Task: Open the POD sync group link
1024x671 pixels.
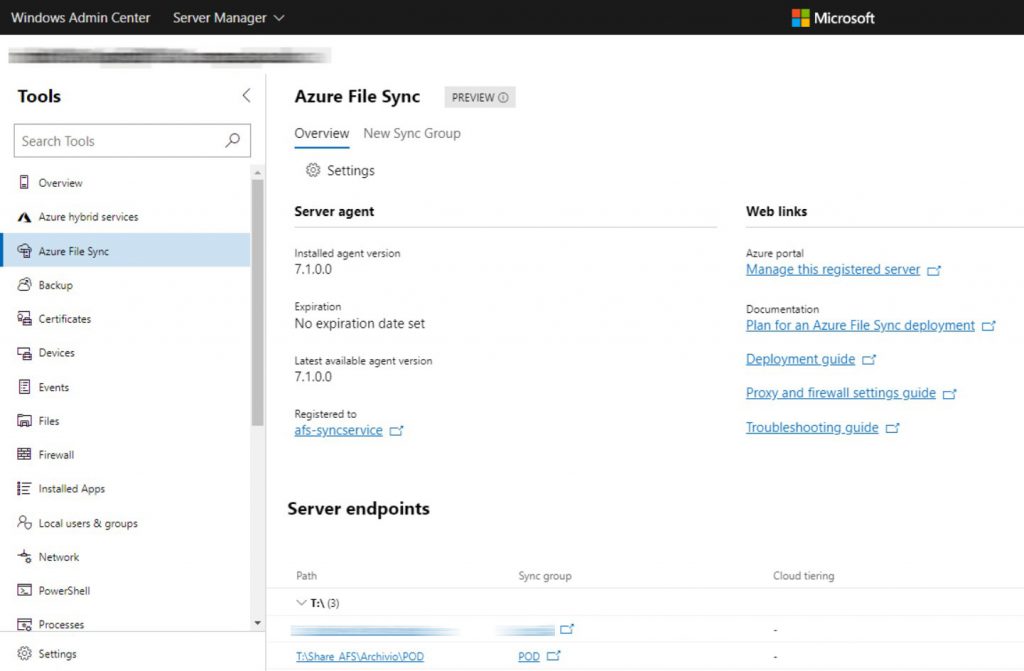Action: coord(529,656)
